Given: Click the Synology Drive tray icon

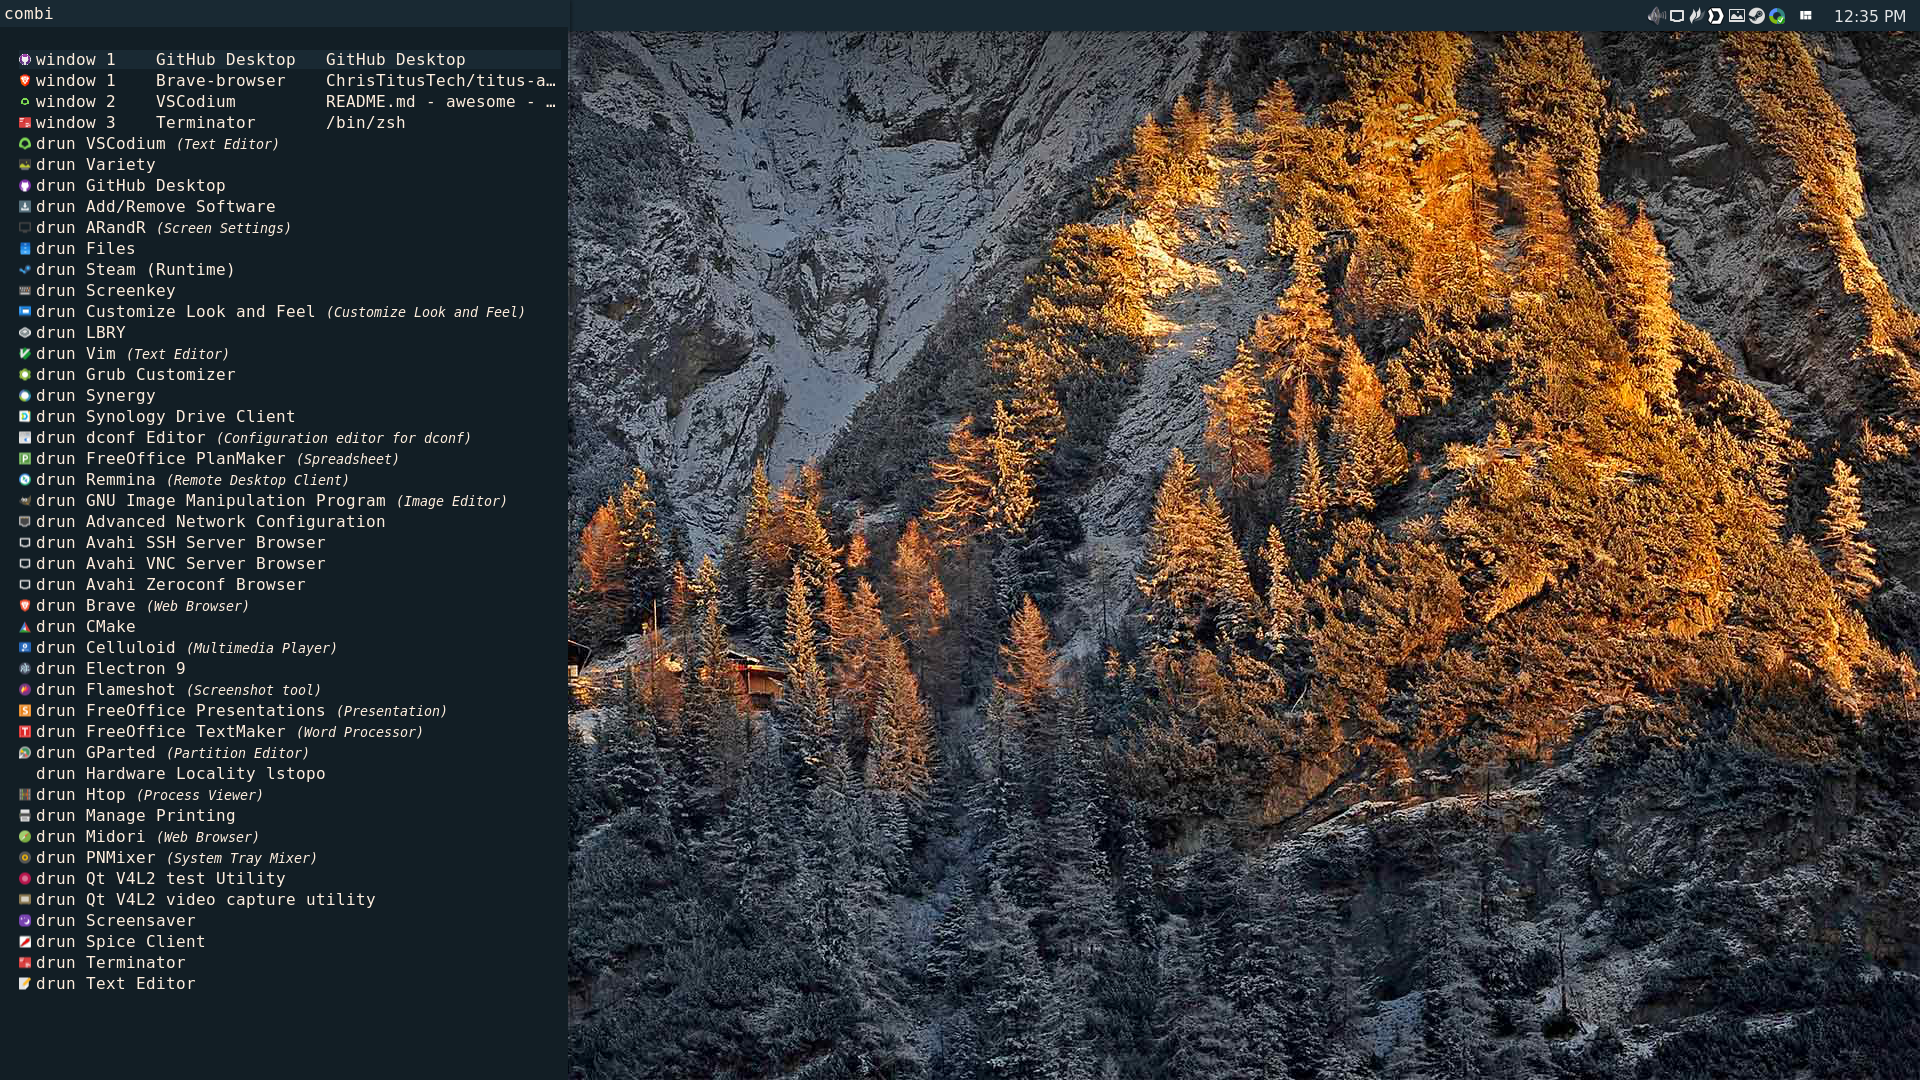Looking at the screenshot, I should point(1777,15).
